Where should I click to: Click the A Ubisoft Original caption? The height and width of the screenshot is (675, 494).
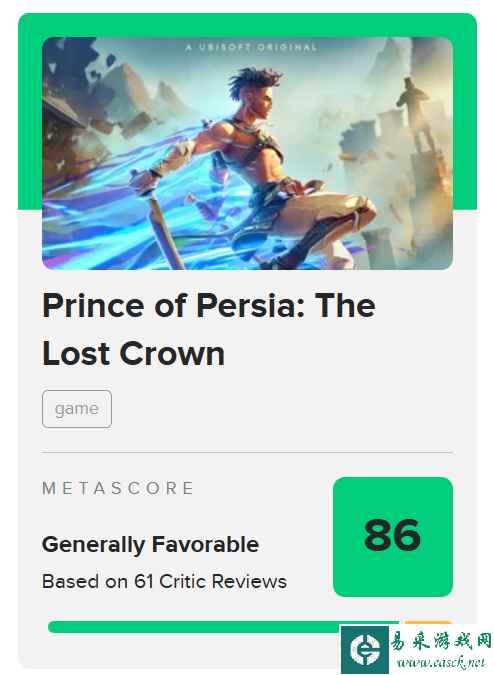(251, 47)
